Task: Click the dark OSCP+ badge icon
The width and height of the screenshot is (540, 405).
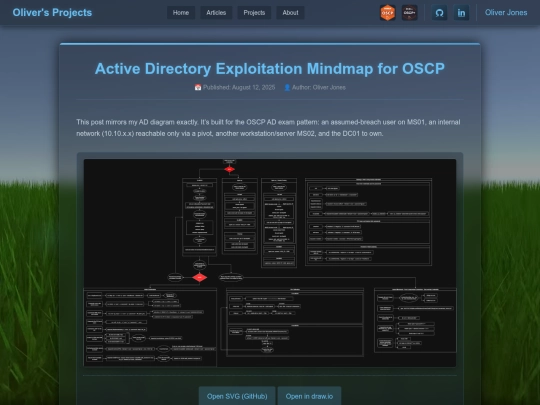Action: tap(409, 13)
